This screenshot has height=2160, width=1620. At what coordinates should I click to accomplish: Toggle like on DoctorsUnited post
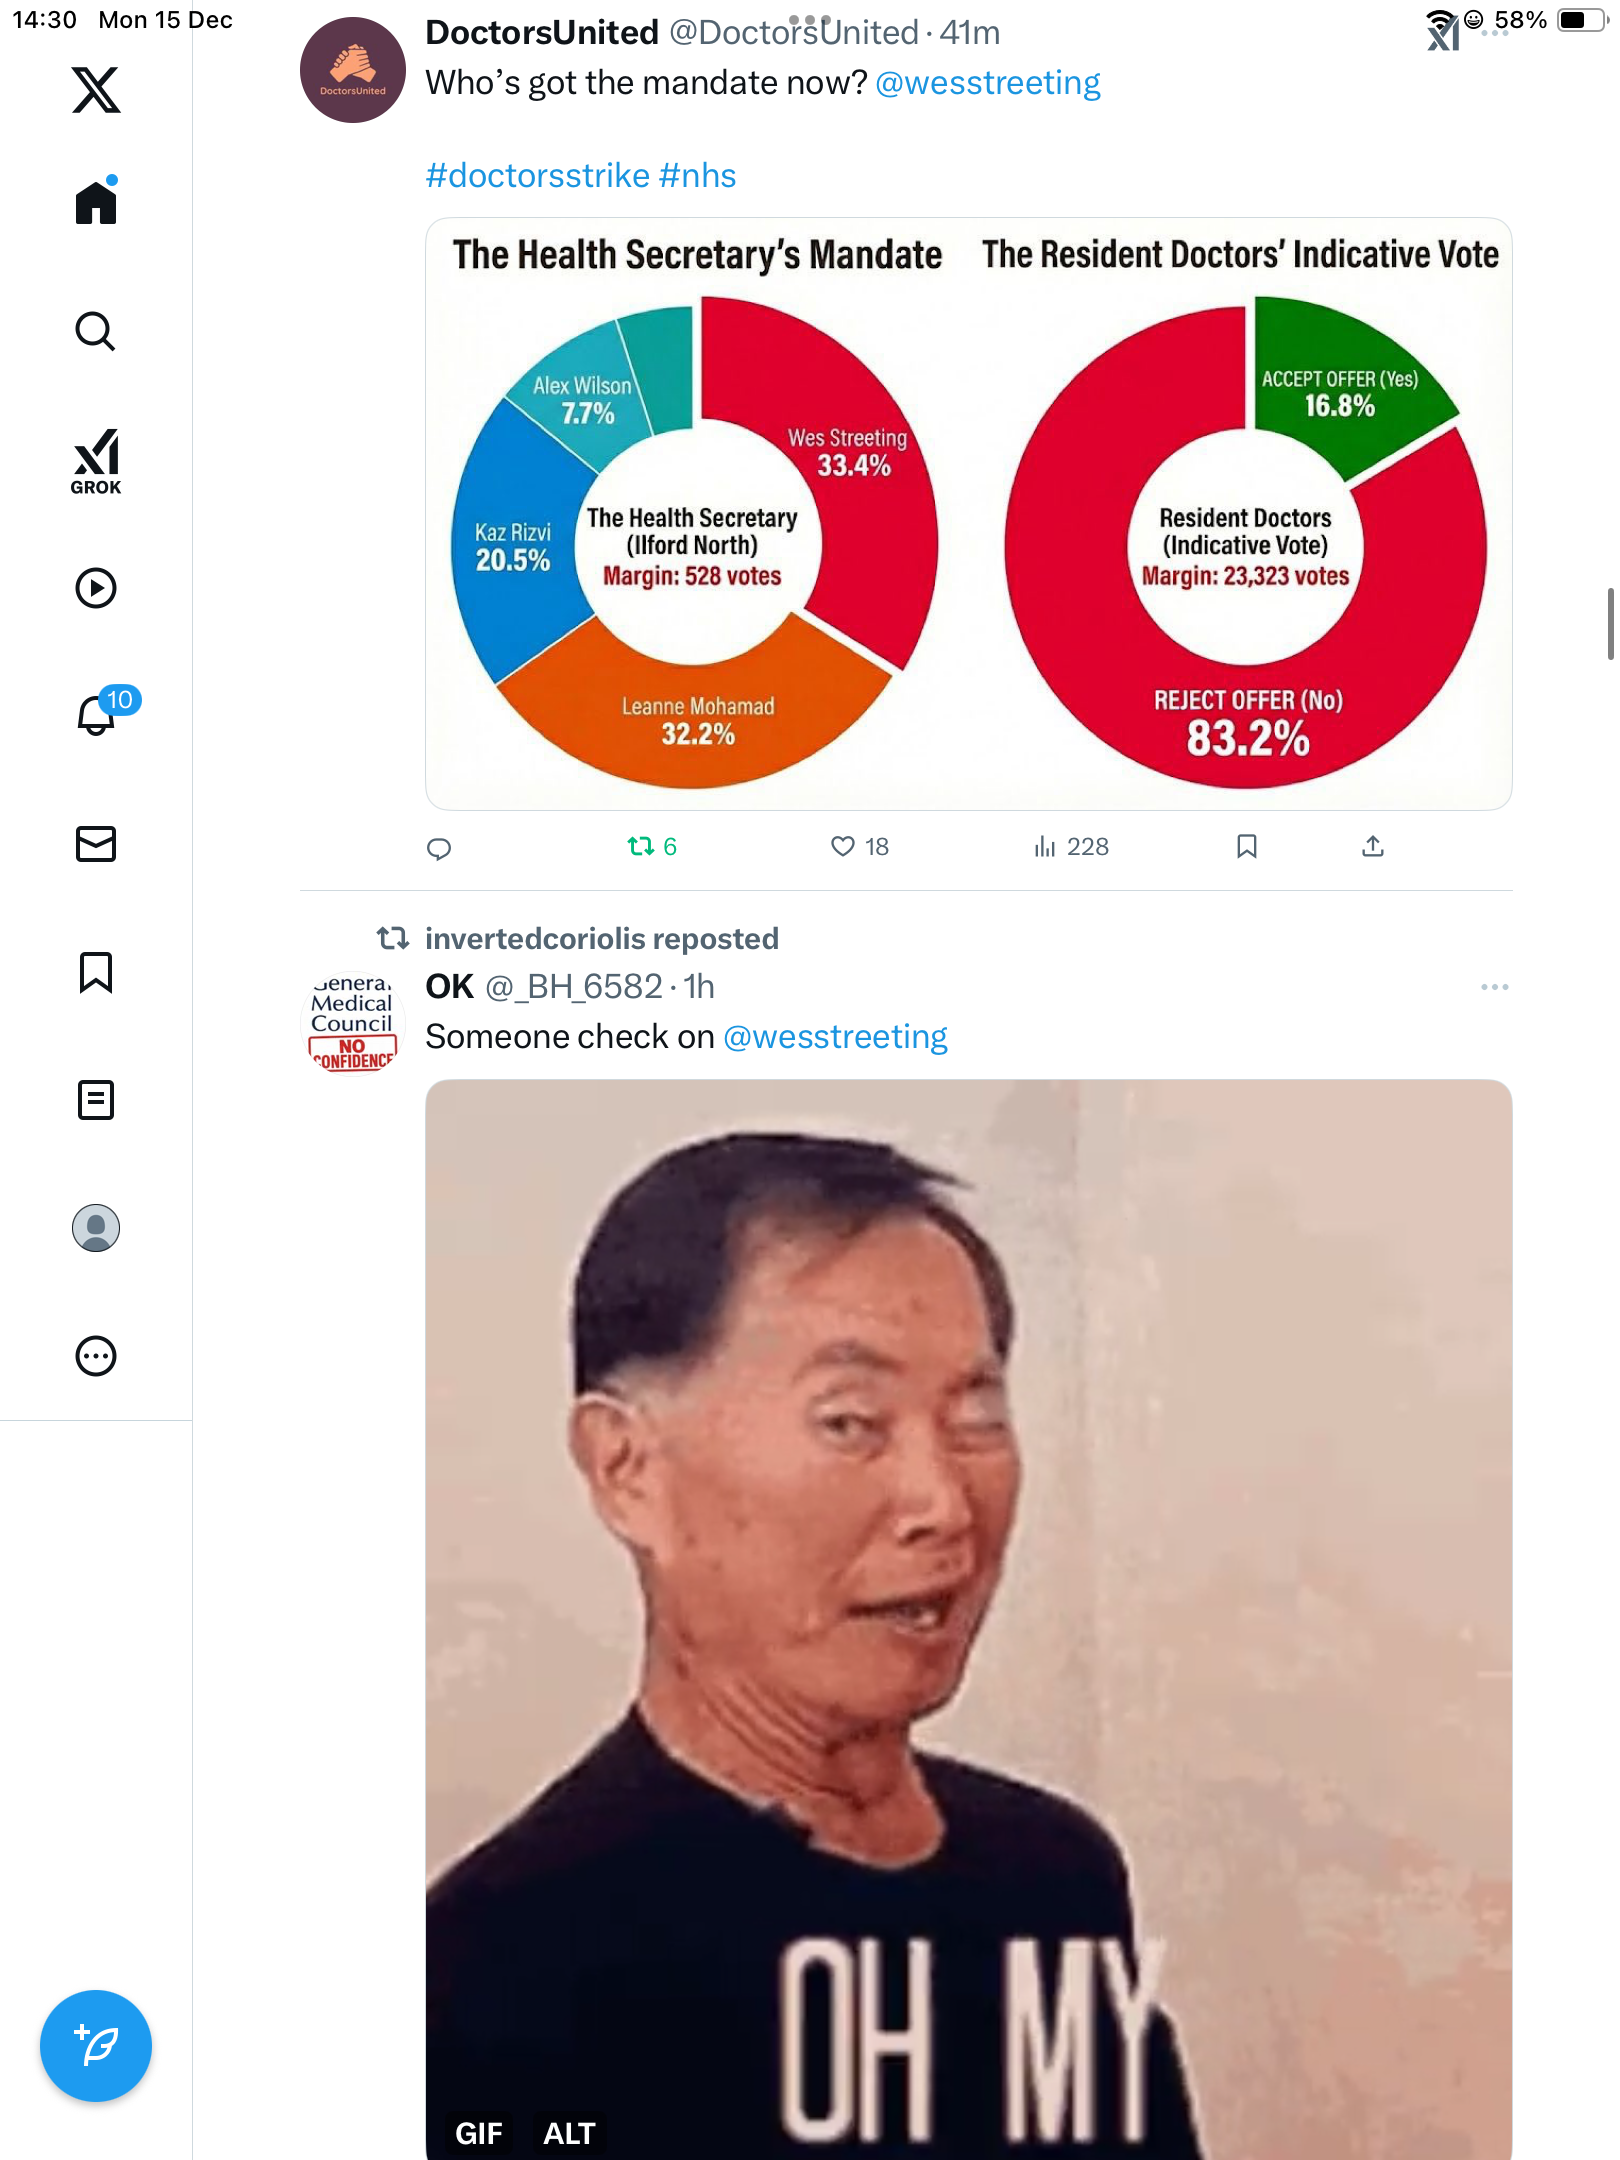860,847
